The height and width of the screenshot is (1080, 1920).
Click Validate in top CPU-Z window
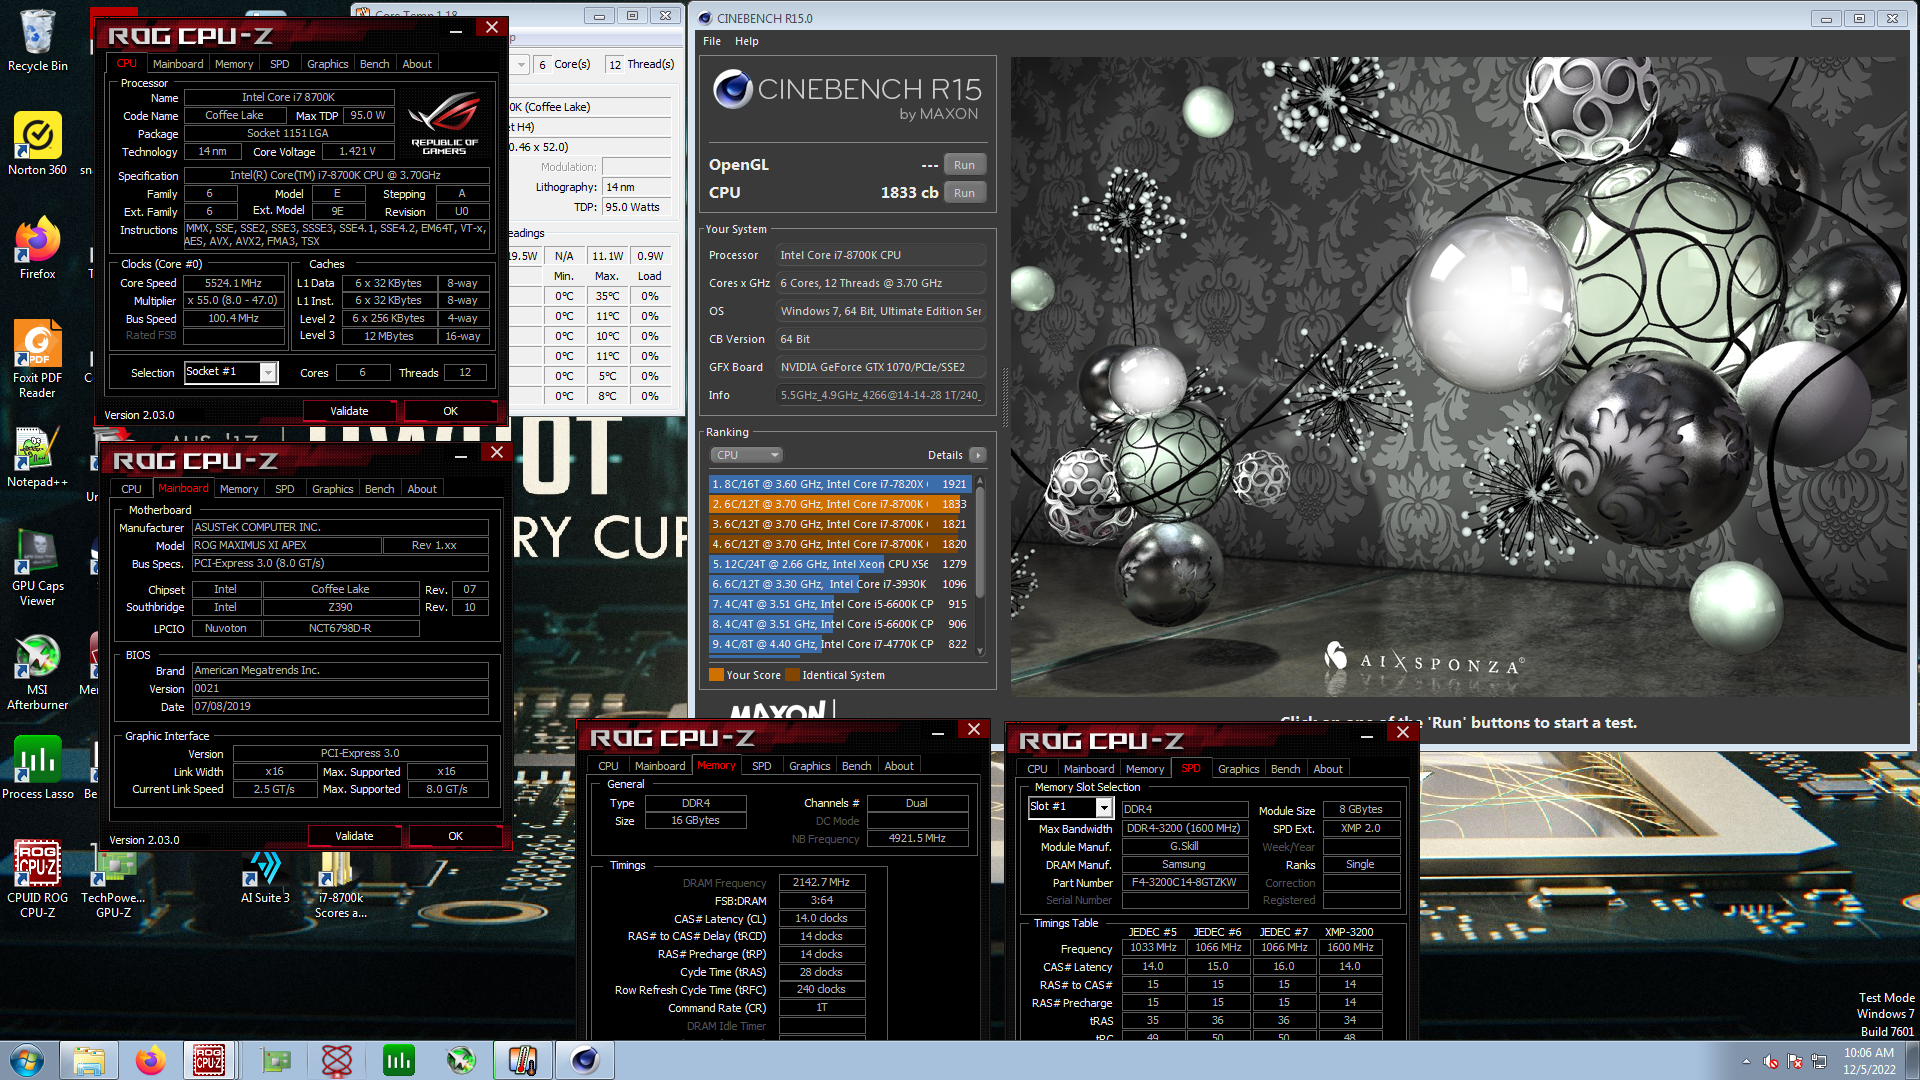349,411
